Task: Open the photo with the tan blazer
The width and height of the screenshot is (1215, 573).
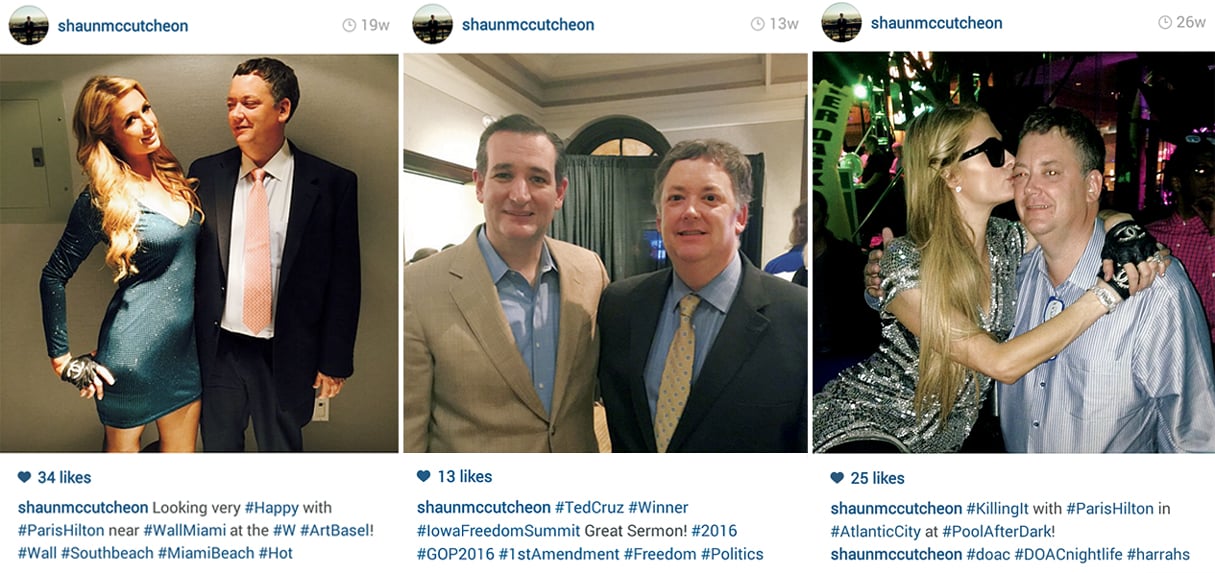Action: [605, 253]
